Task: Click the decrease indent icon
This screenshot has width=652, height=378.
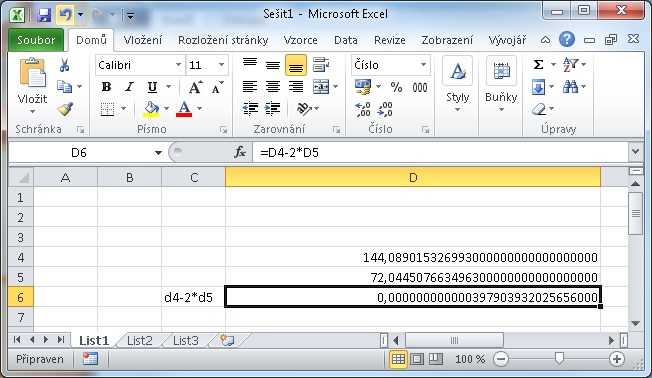Action: (250, 109)
